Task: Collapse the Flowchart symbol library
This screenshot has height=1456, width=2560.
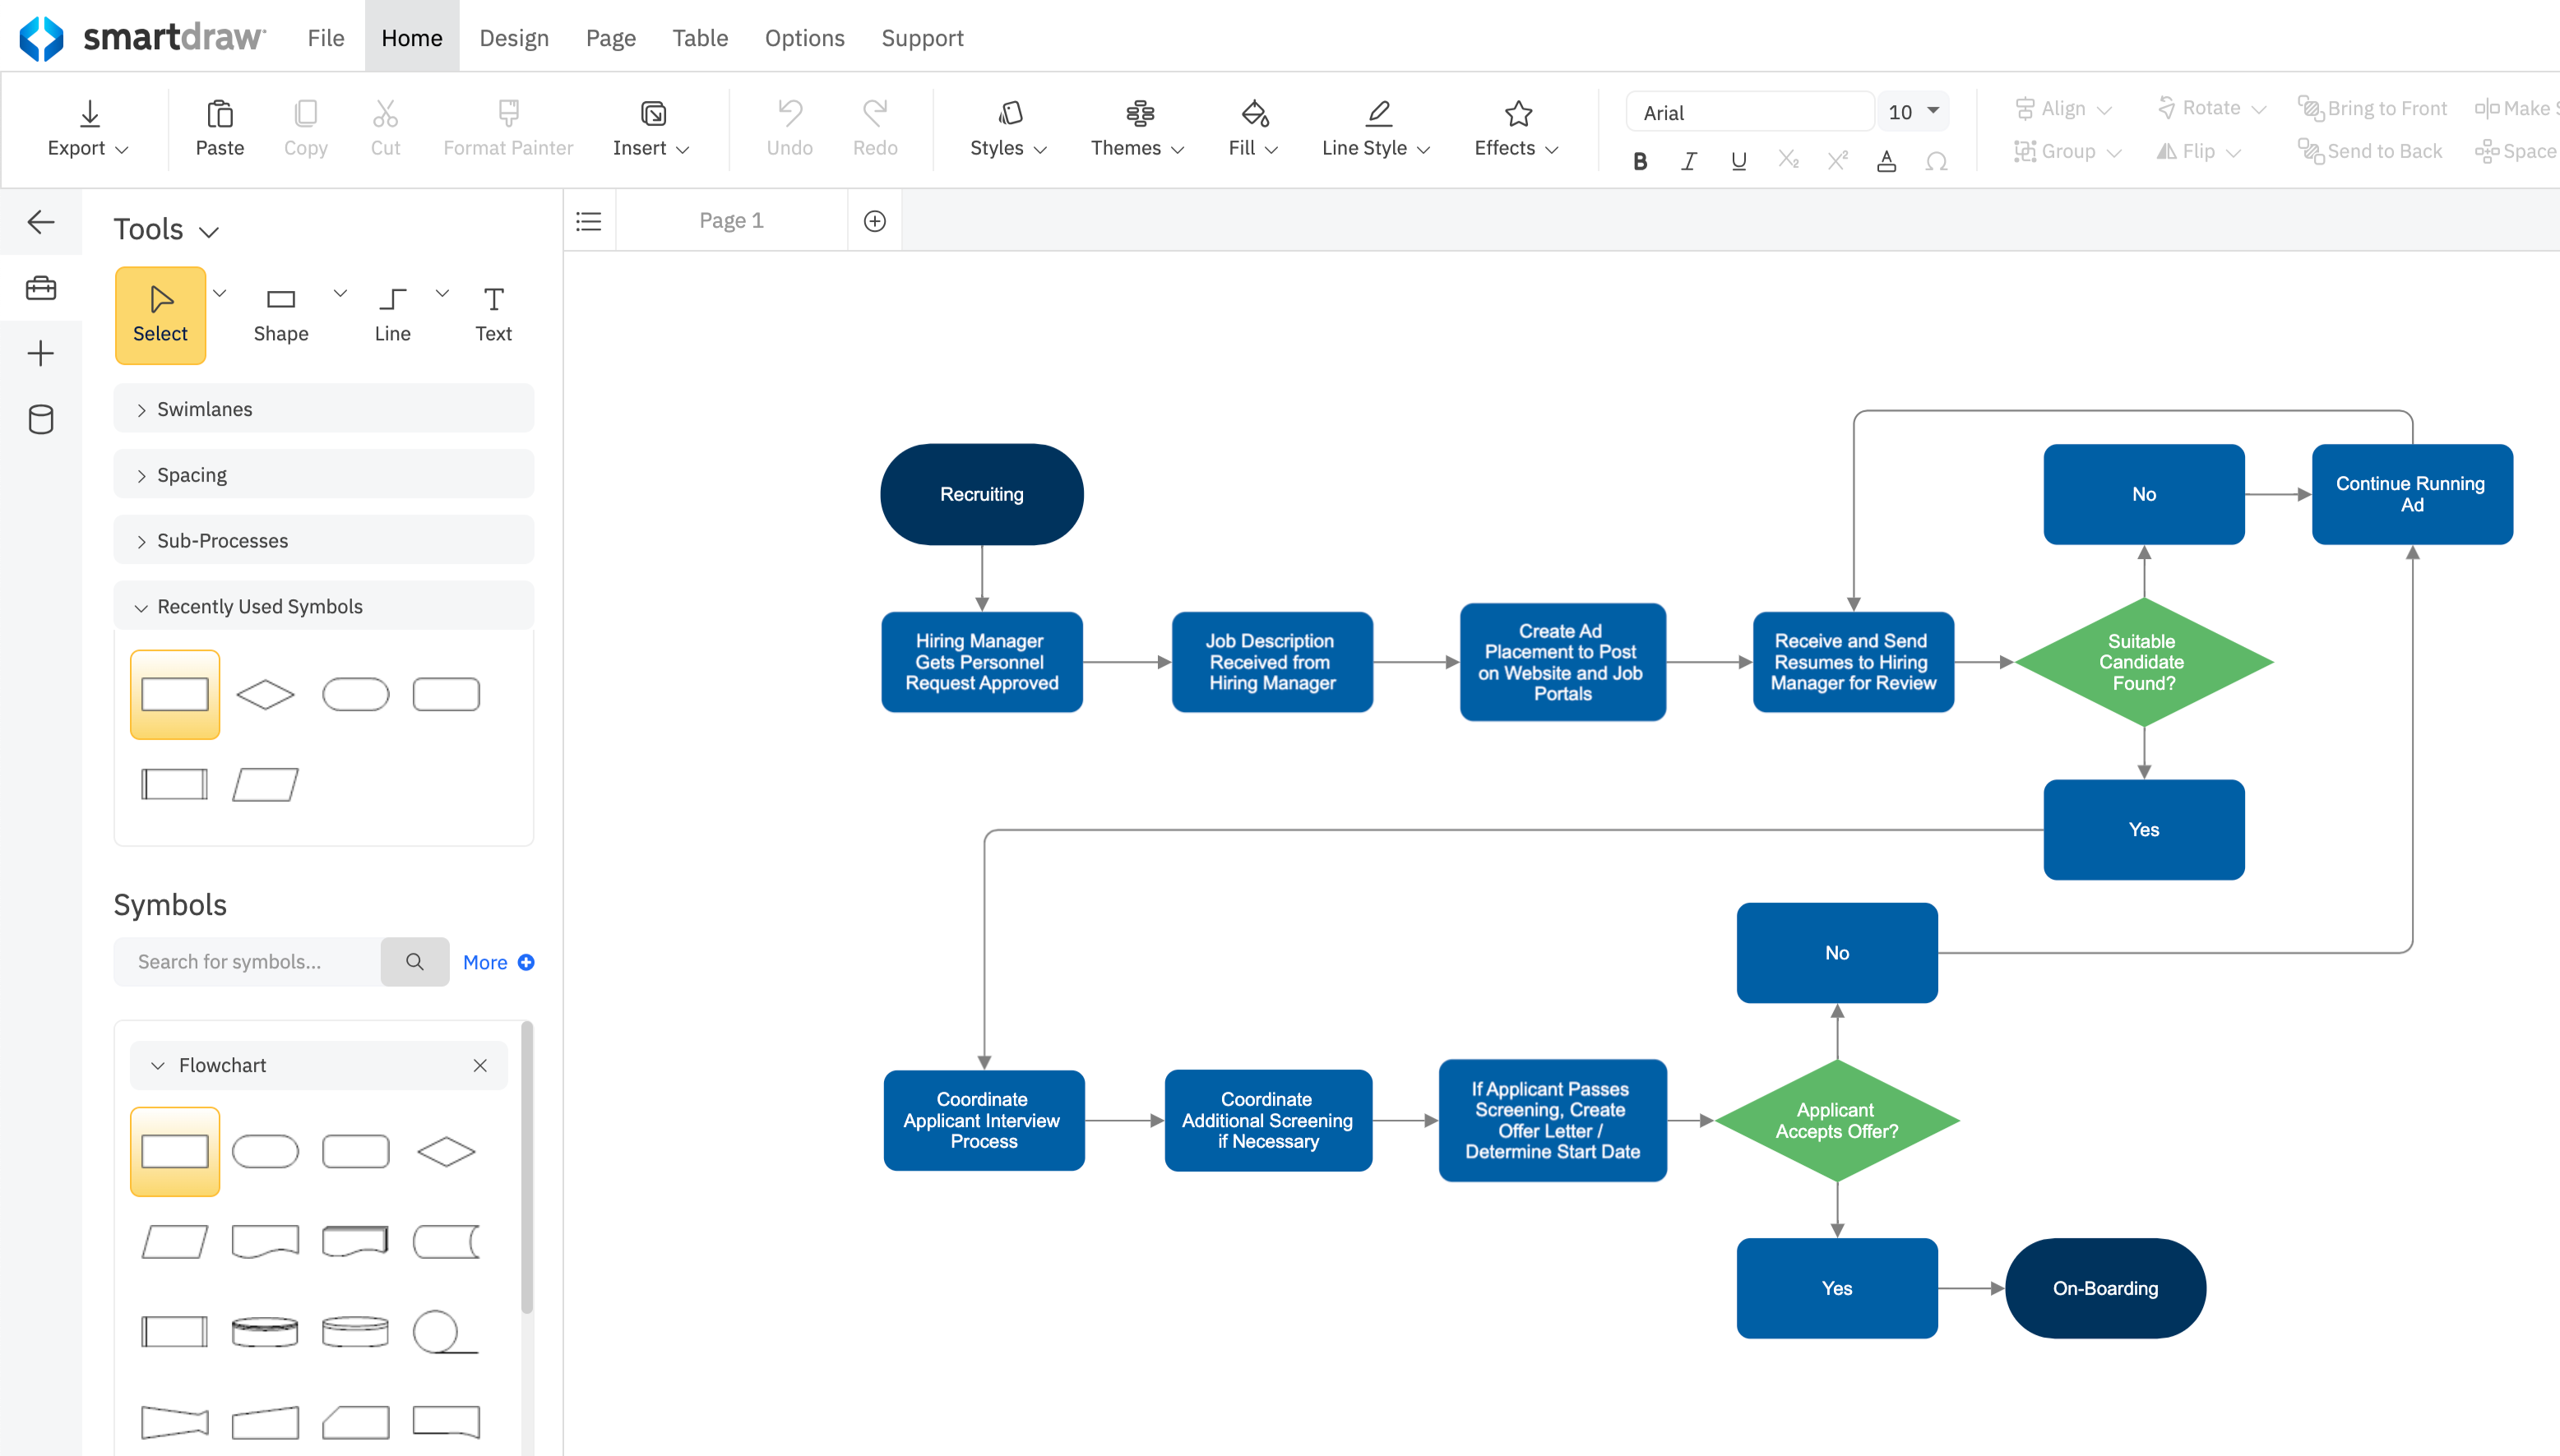Action: (x=157, y=1065)
